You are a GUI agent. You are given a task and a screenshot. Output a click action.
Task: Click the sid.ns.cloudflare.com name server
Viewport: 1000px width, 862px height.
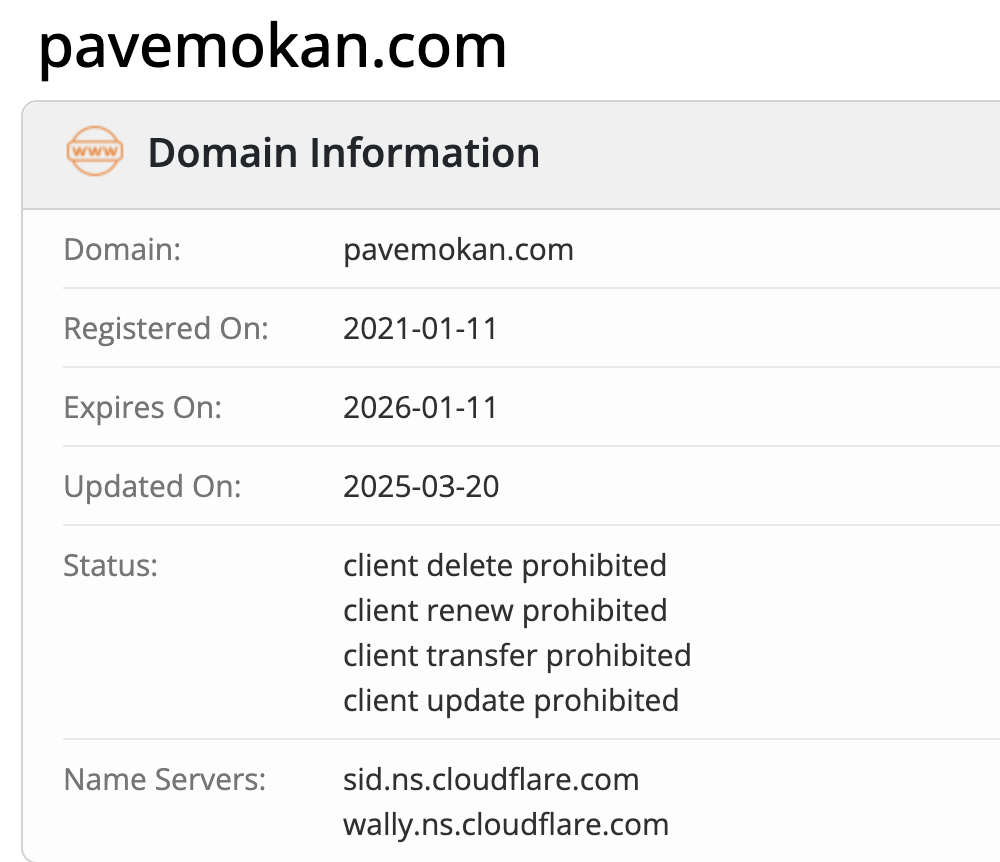tap(491, 780)
